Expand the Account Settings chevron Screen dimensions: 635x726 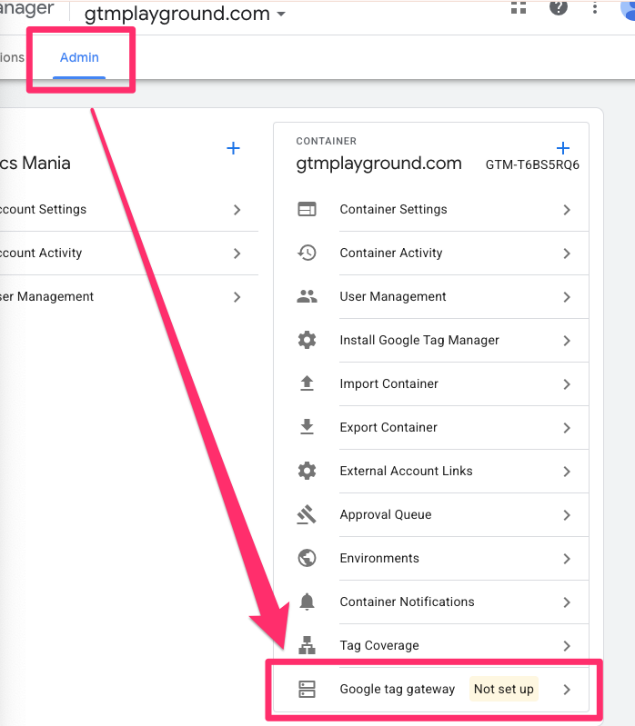(x=237, y=210)
